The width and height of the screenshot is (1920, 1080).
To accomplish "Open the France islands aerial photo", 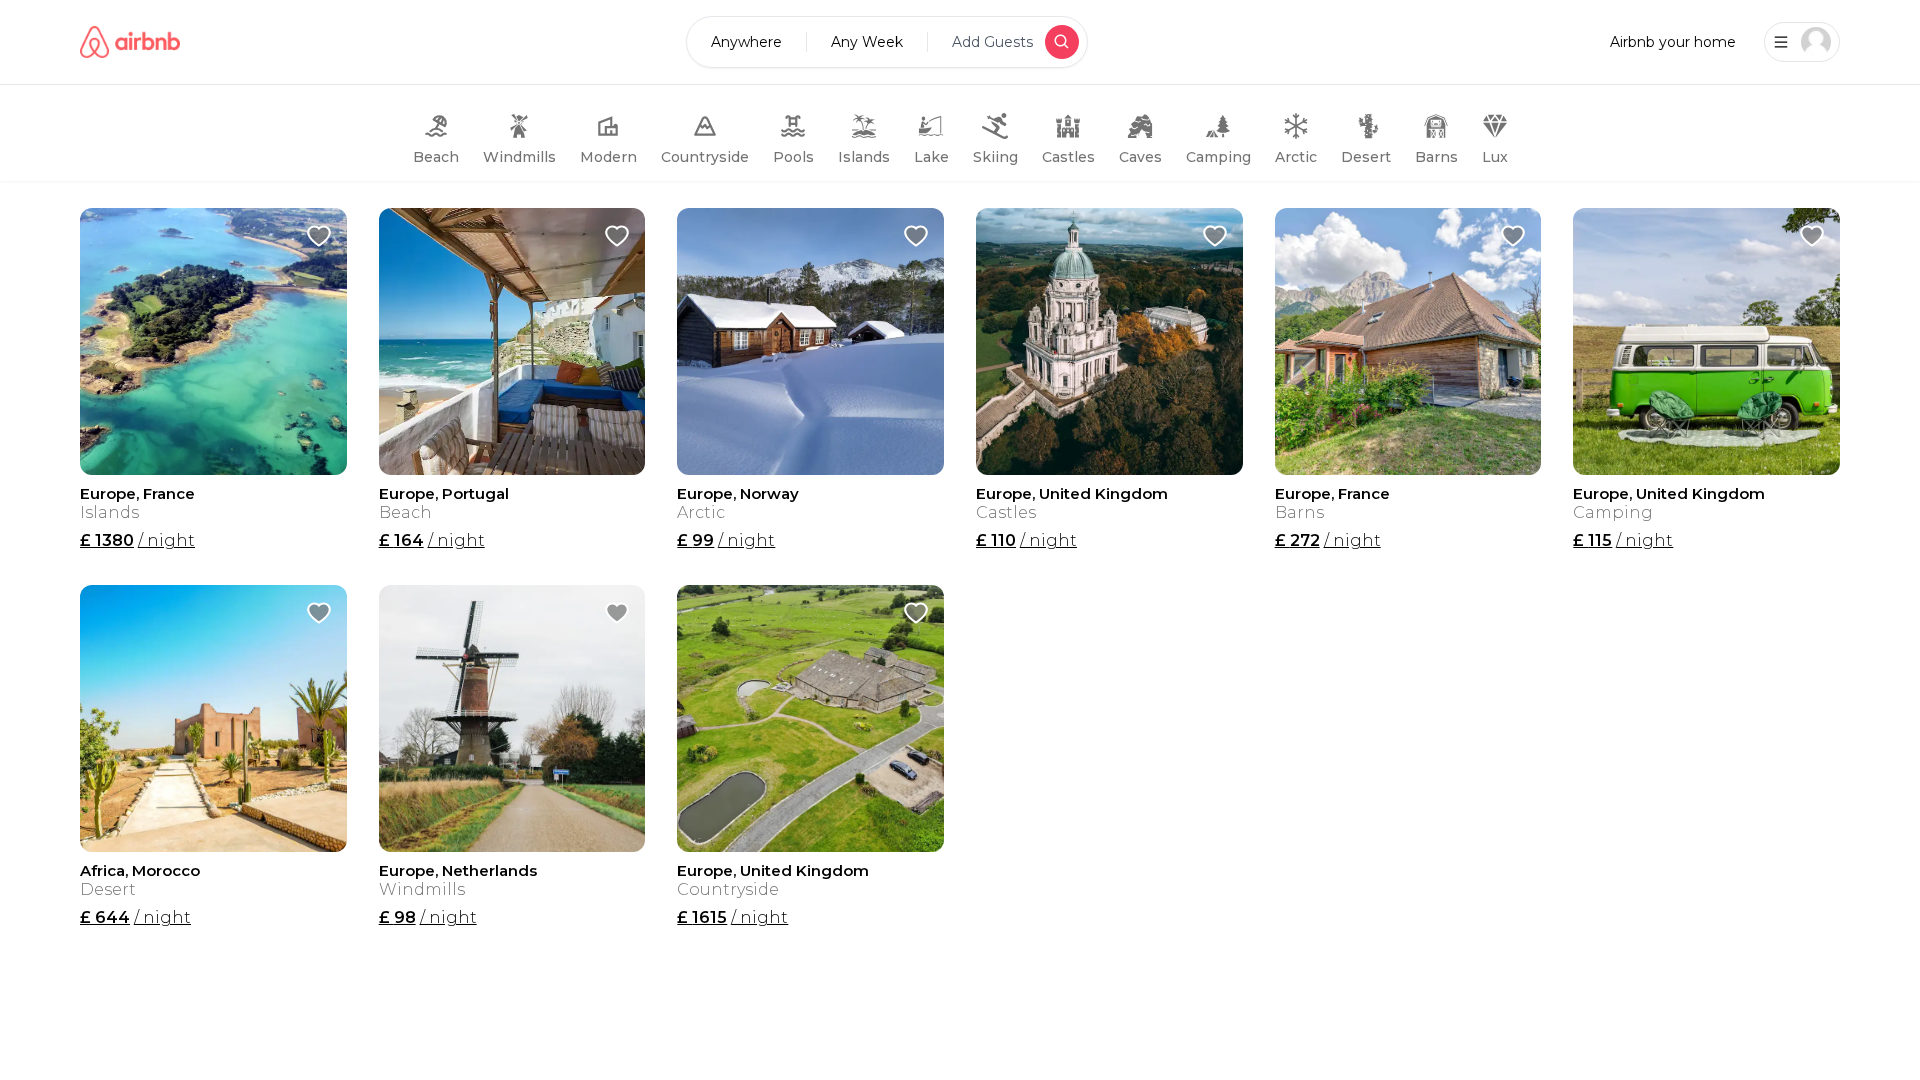I will [x=213, y=341].
